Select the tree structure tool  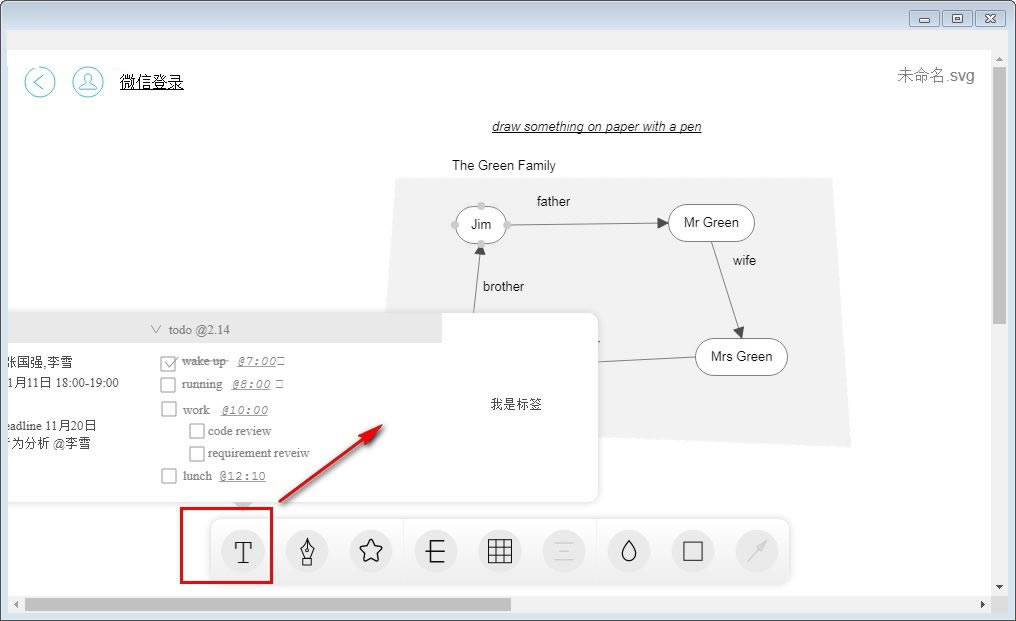tap(435, 552)
